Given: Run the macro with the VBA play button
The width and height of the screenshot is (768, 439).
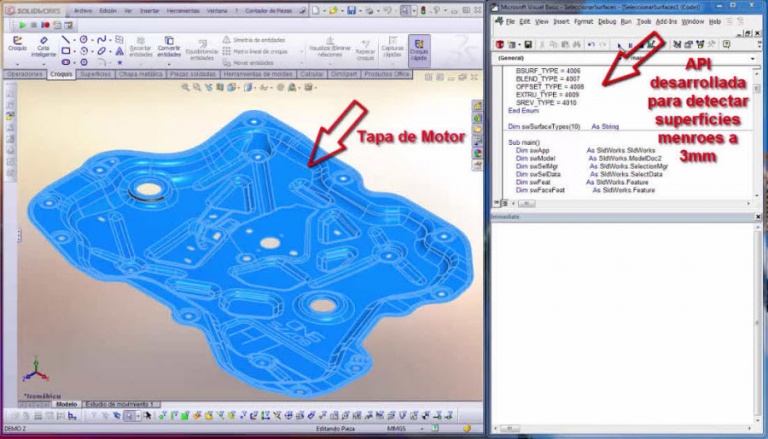Looking at the screenshot, I should (620, 44).
